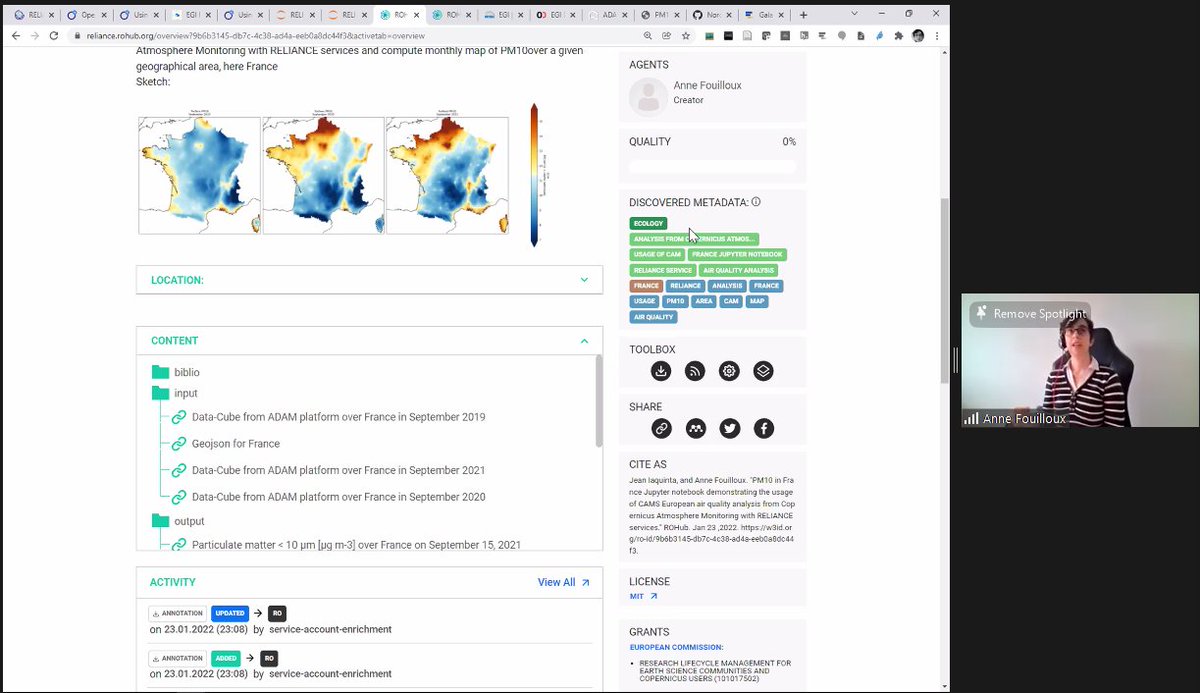Bookmark this page with star icon
Screen dimensions: 1200x693
pyautogui.click(x=684, y=35)
